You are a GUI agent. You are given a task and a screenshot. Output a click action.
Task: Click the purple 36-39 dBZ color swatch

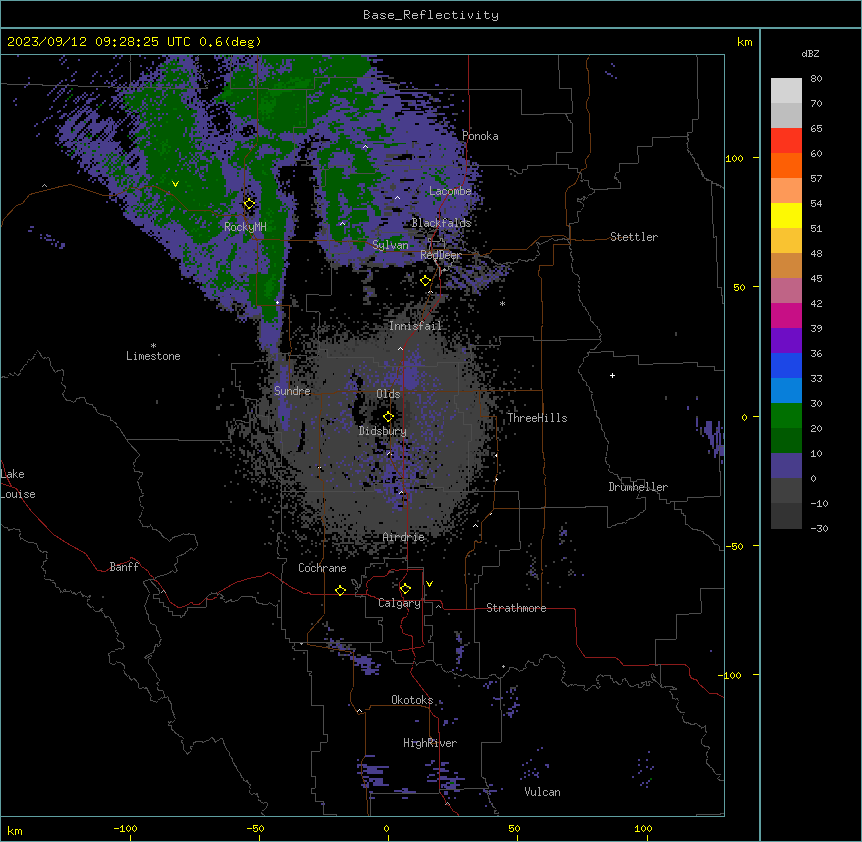click(786, 341)
